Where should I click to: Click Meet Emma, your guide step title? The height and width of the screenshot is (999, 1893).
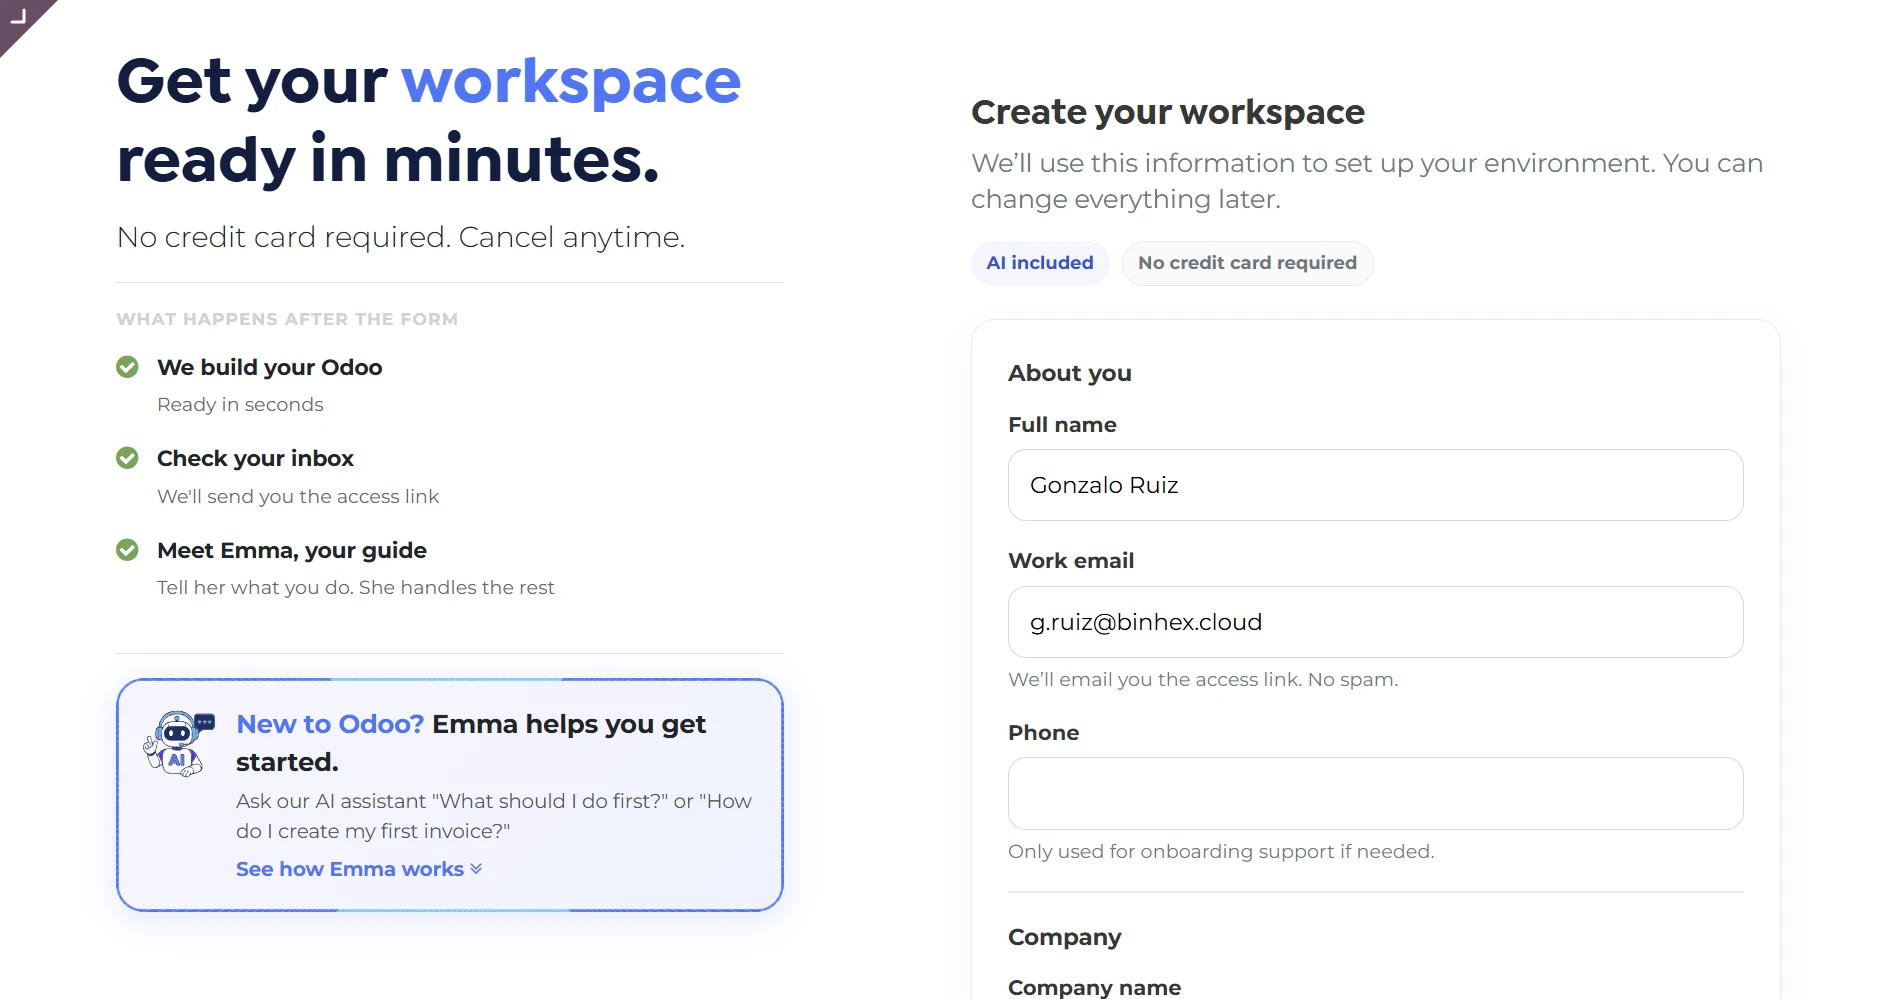[292, 550]
